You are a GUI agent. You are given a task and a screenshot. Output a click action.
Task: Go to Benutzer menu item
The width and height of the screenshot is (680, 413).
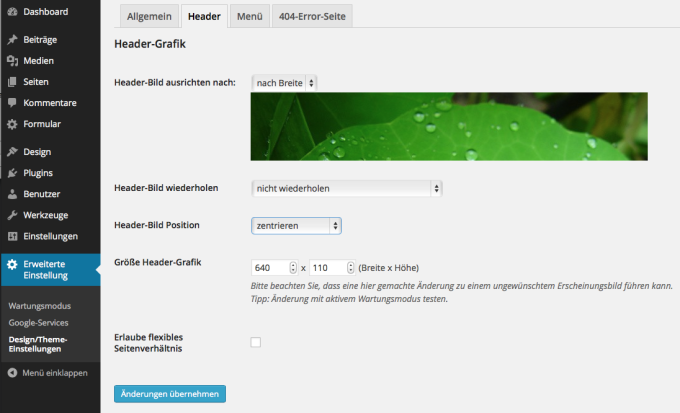(42, 194)
